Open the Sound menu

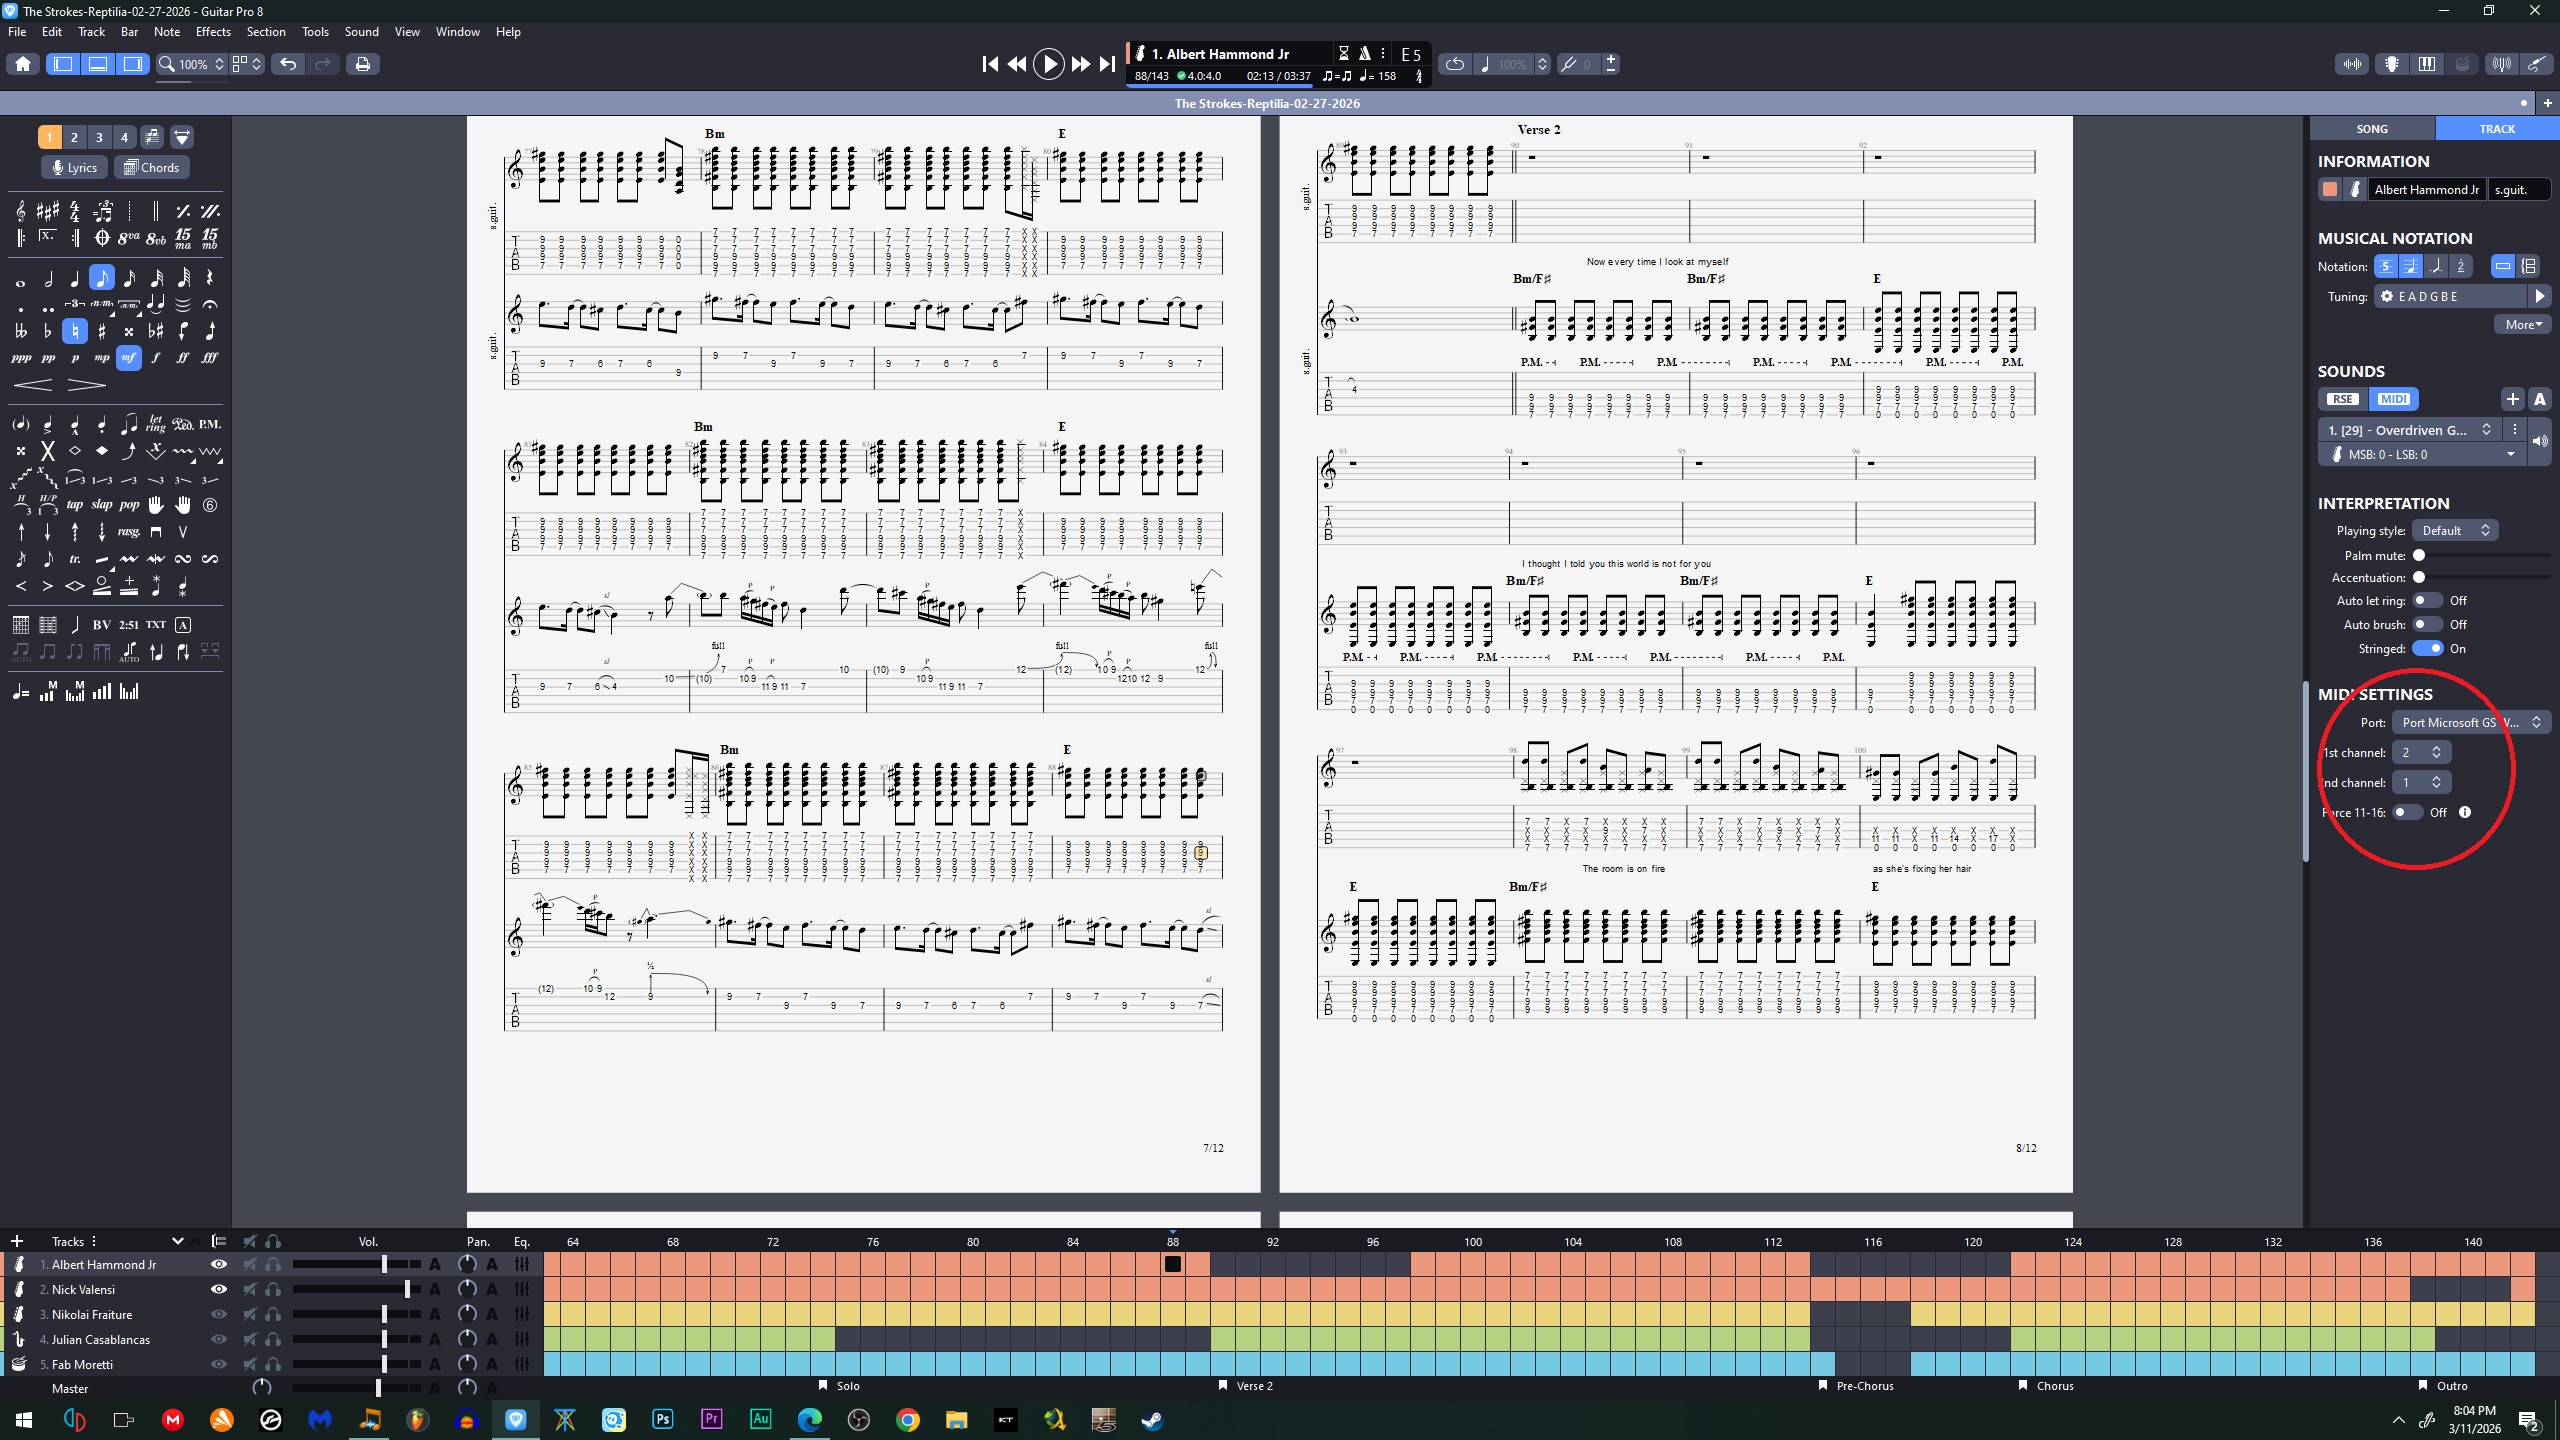(x=361, y=32)
